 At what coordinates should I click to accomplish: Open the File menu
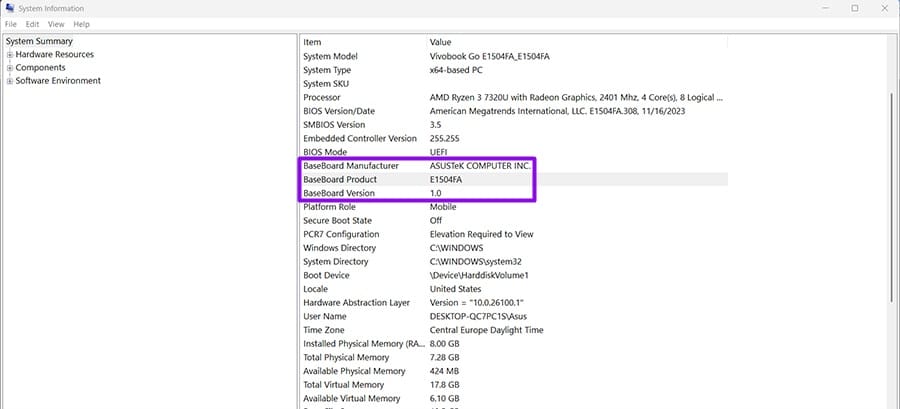coord(10,24)
